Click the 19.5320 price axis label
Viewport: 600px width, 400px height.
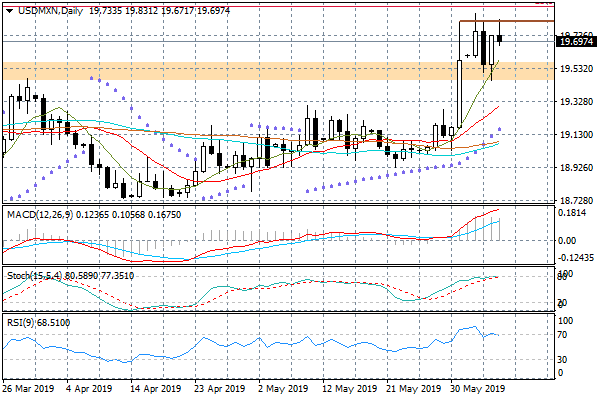click(x=576, y=69)
